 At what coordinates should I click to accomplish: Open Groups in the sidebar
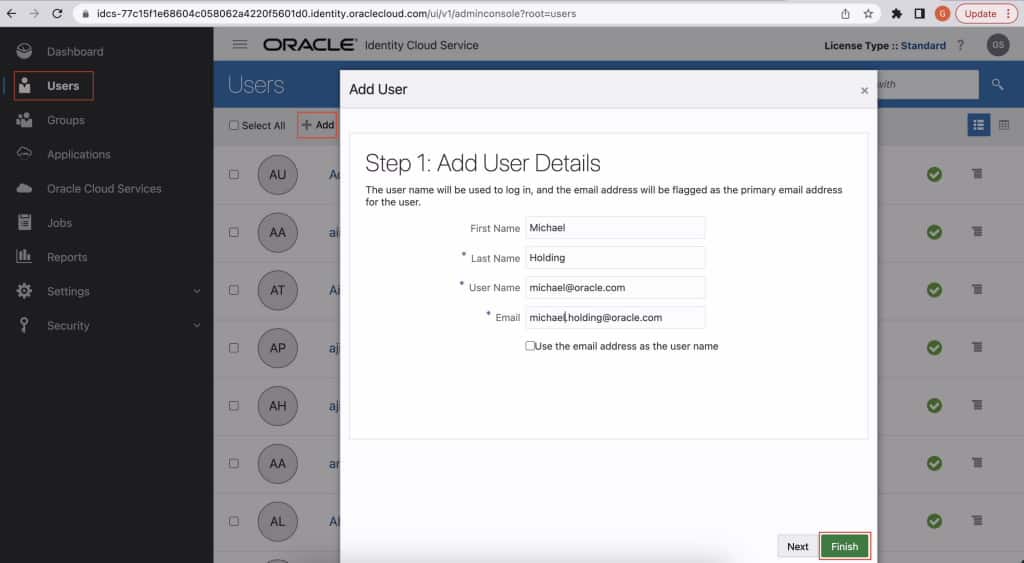[65, 120]
